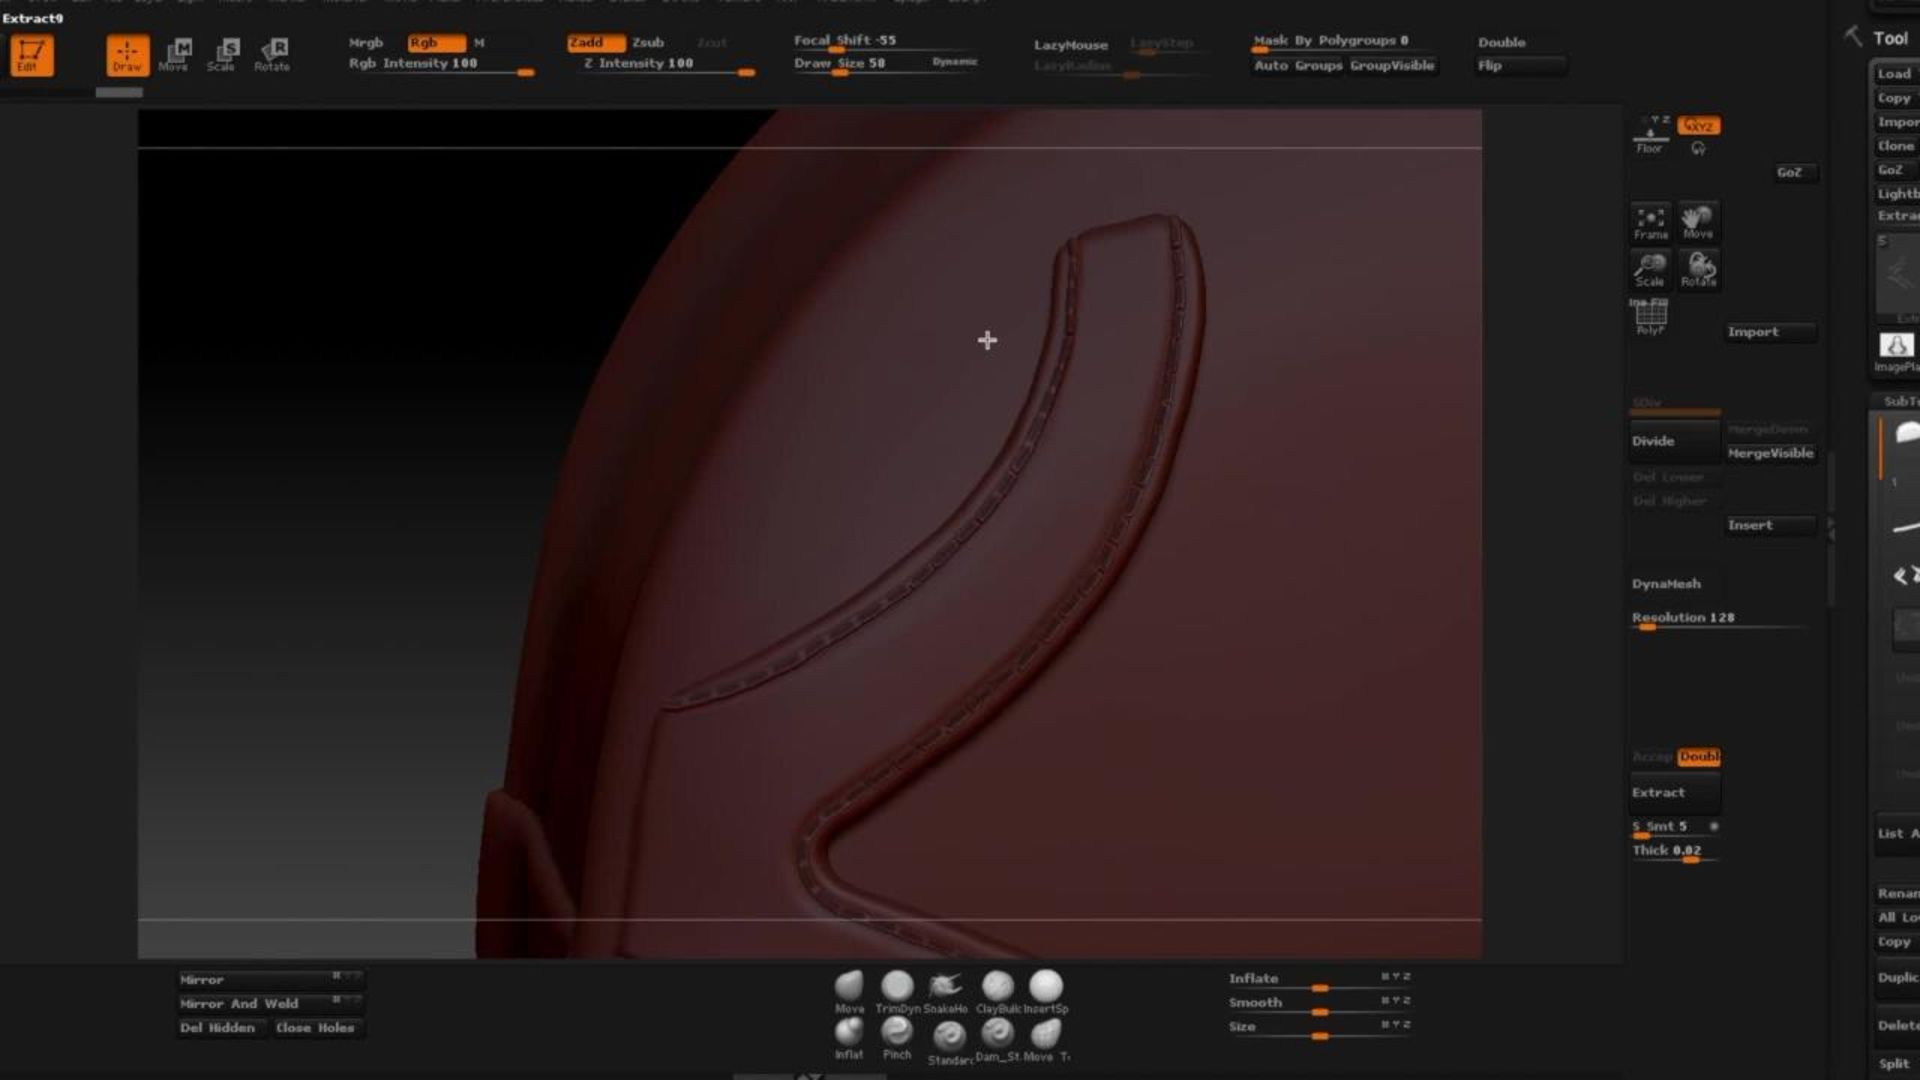Expand the SubTool section
Screen dimensions: 1920x1080
(x=1898, y=401)
